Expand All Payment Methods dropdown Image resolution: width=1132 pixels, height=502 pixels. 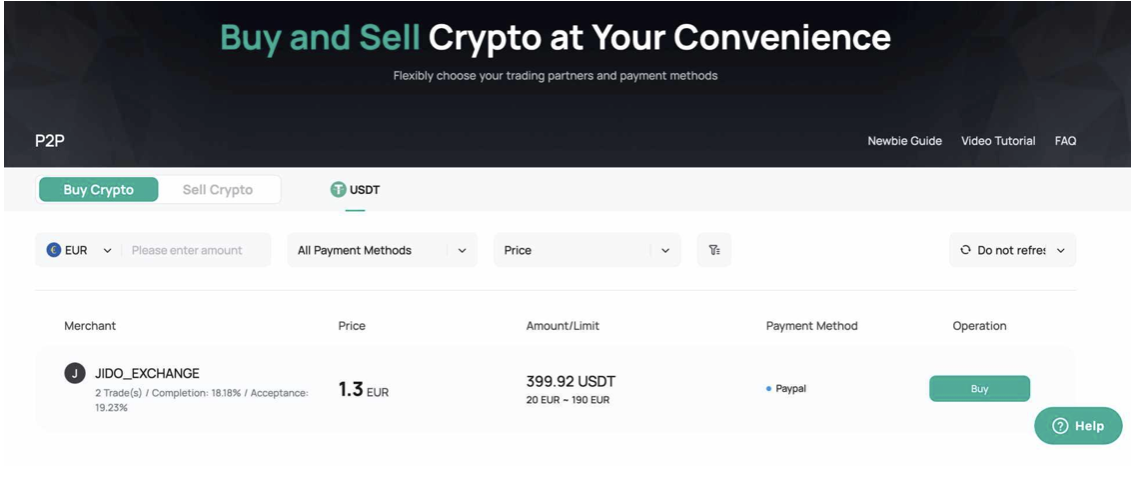(383, 250)
